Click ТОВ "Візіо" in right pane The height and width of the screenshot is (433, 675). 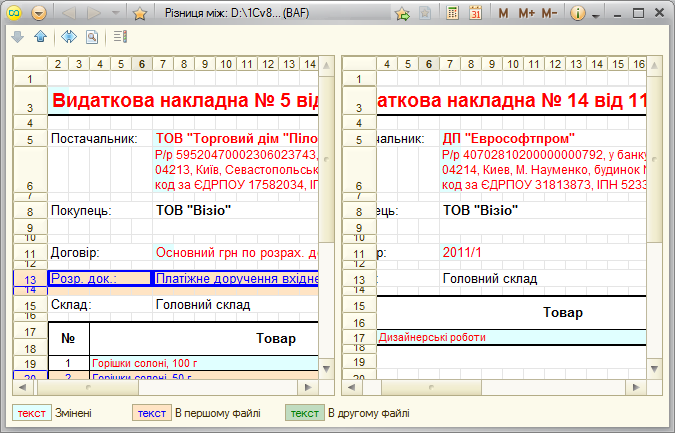pyautogui.click(x=480, y=210)
